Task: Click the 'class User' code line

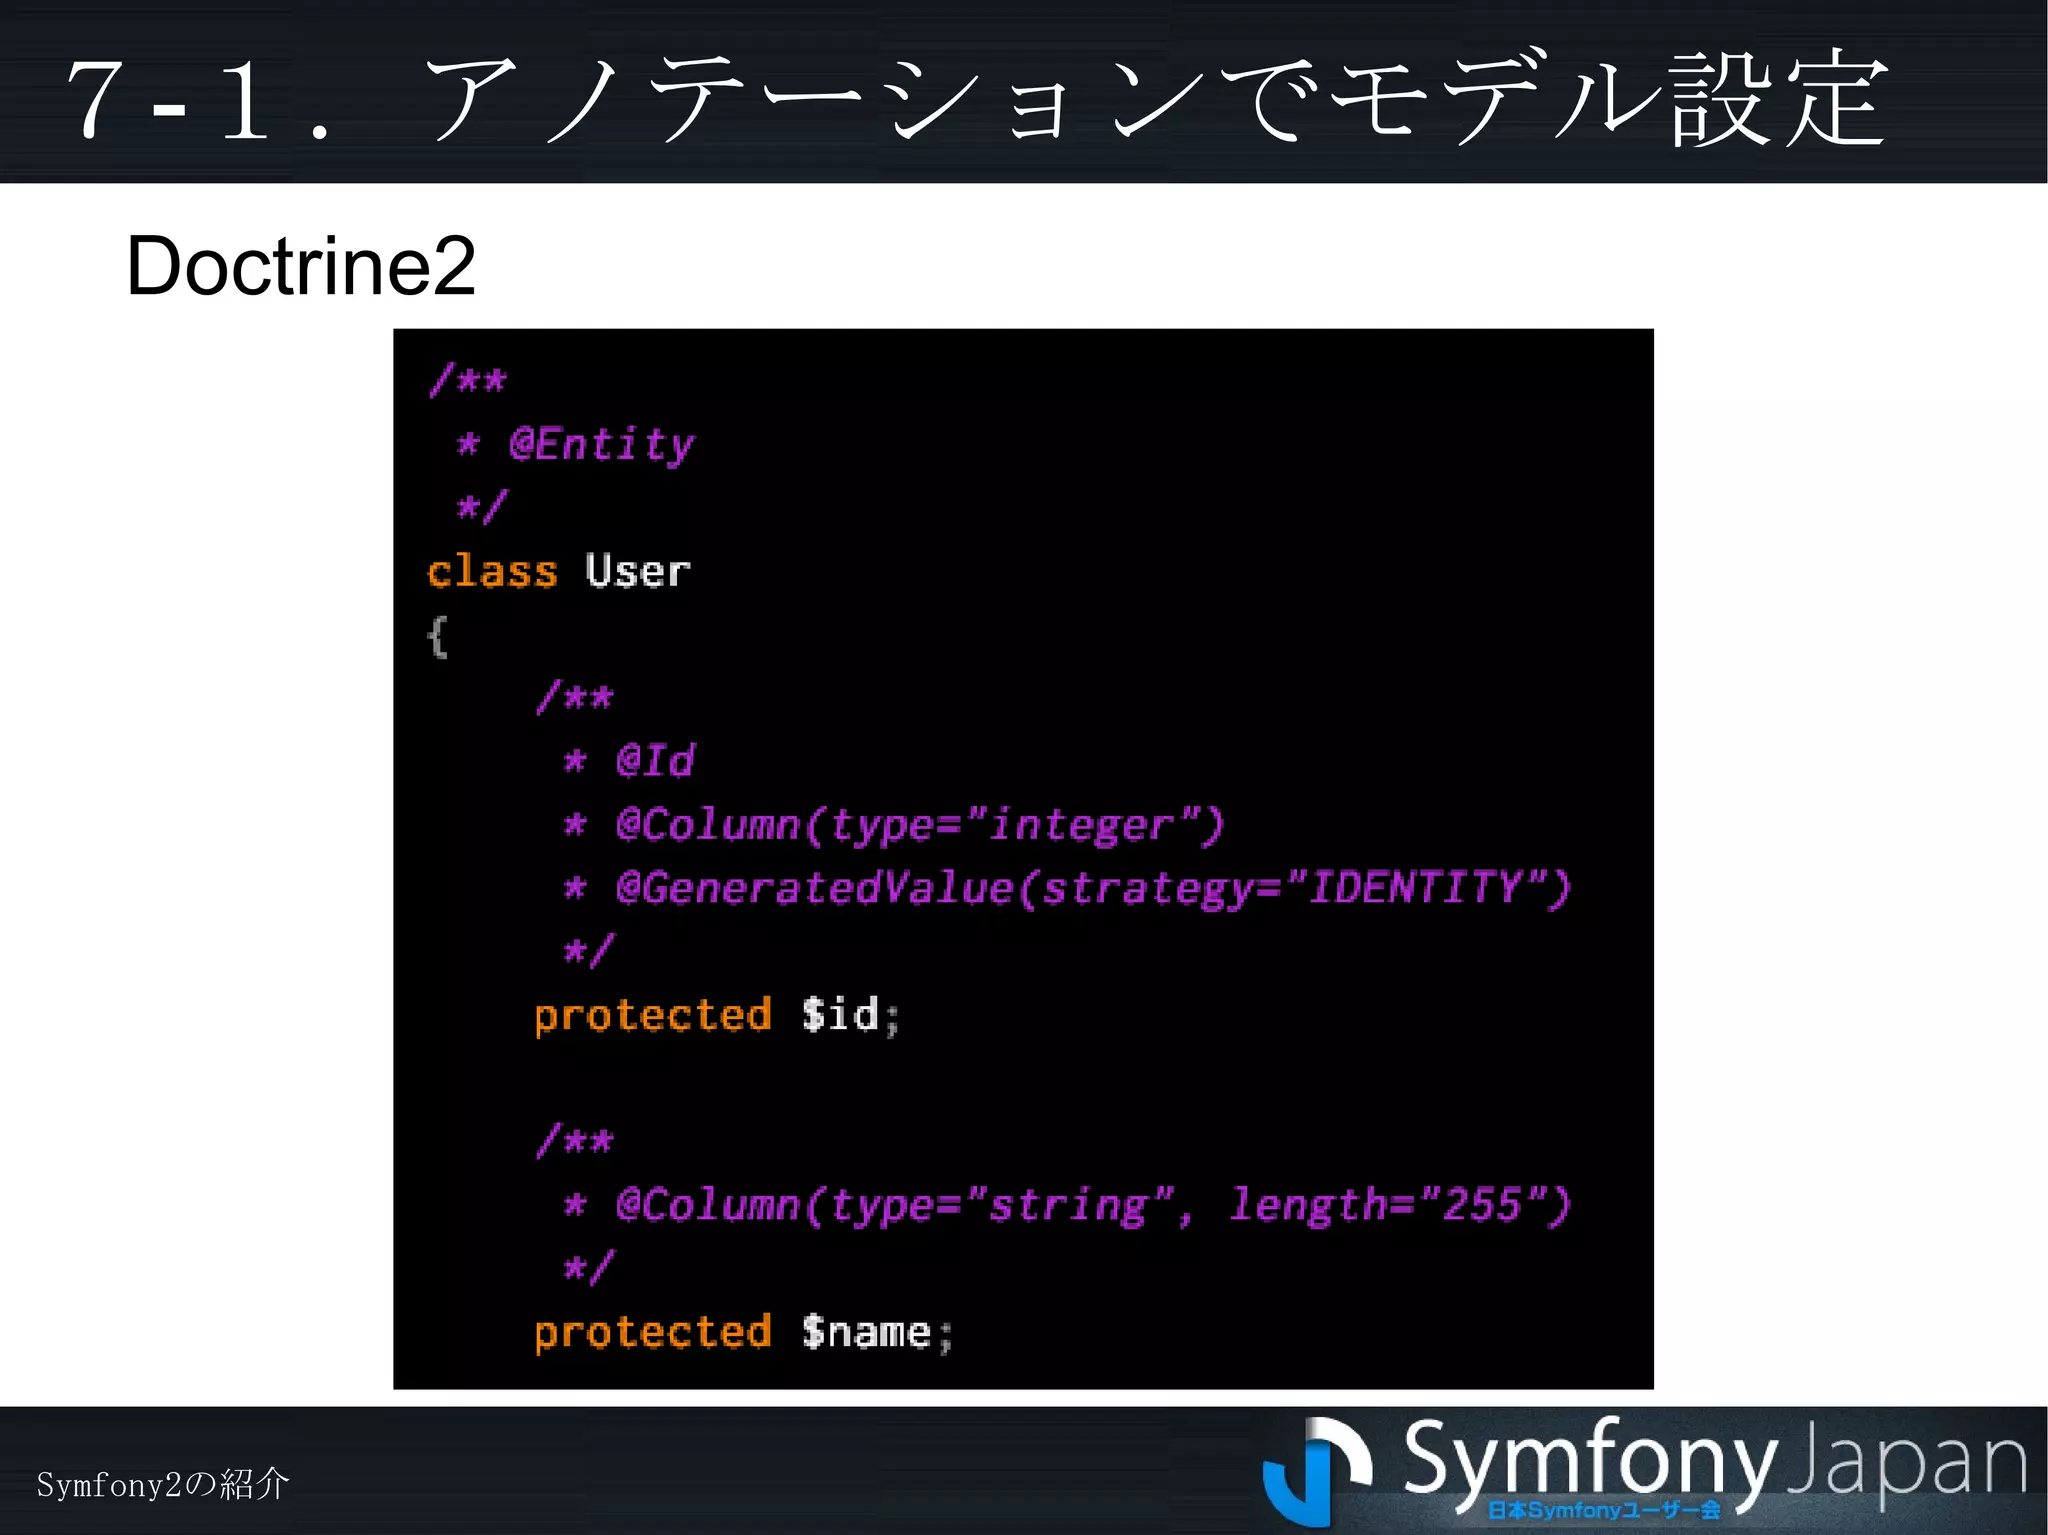Action: click(x=559, y=571)
